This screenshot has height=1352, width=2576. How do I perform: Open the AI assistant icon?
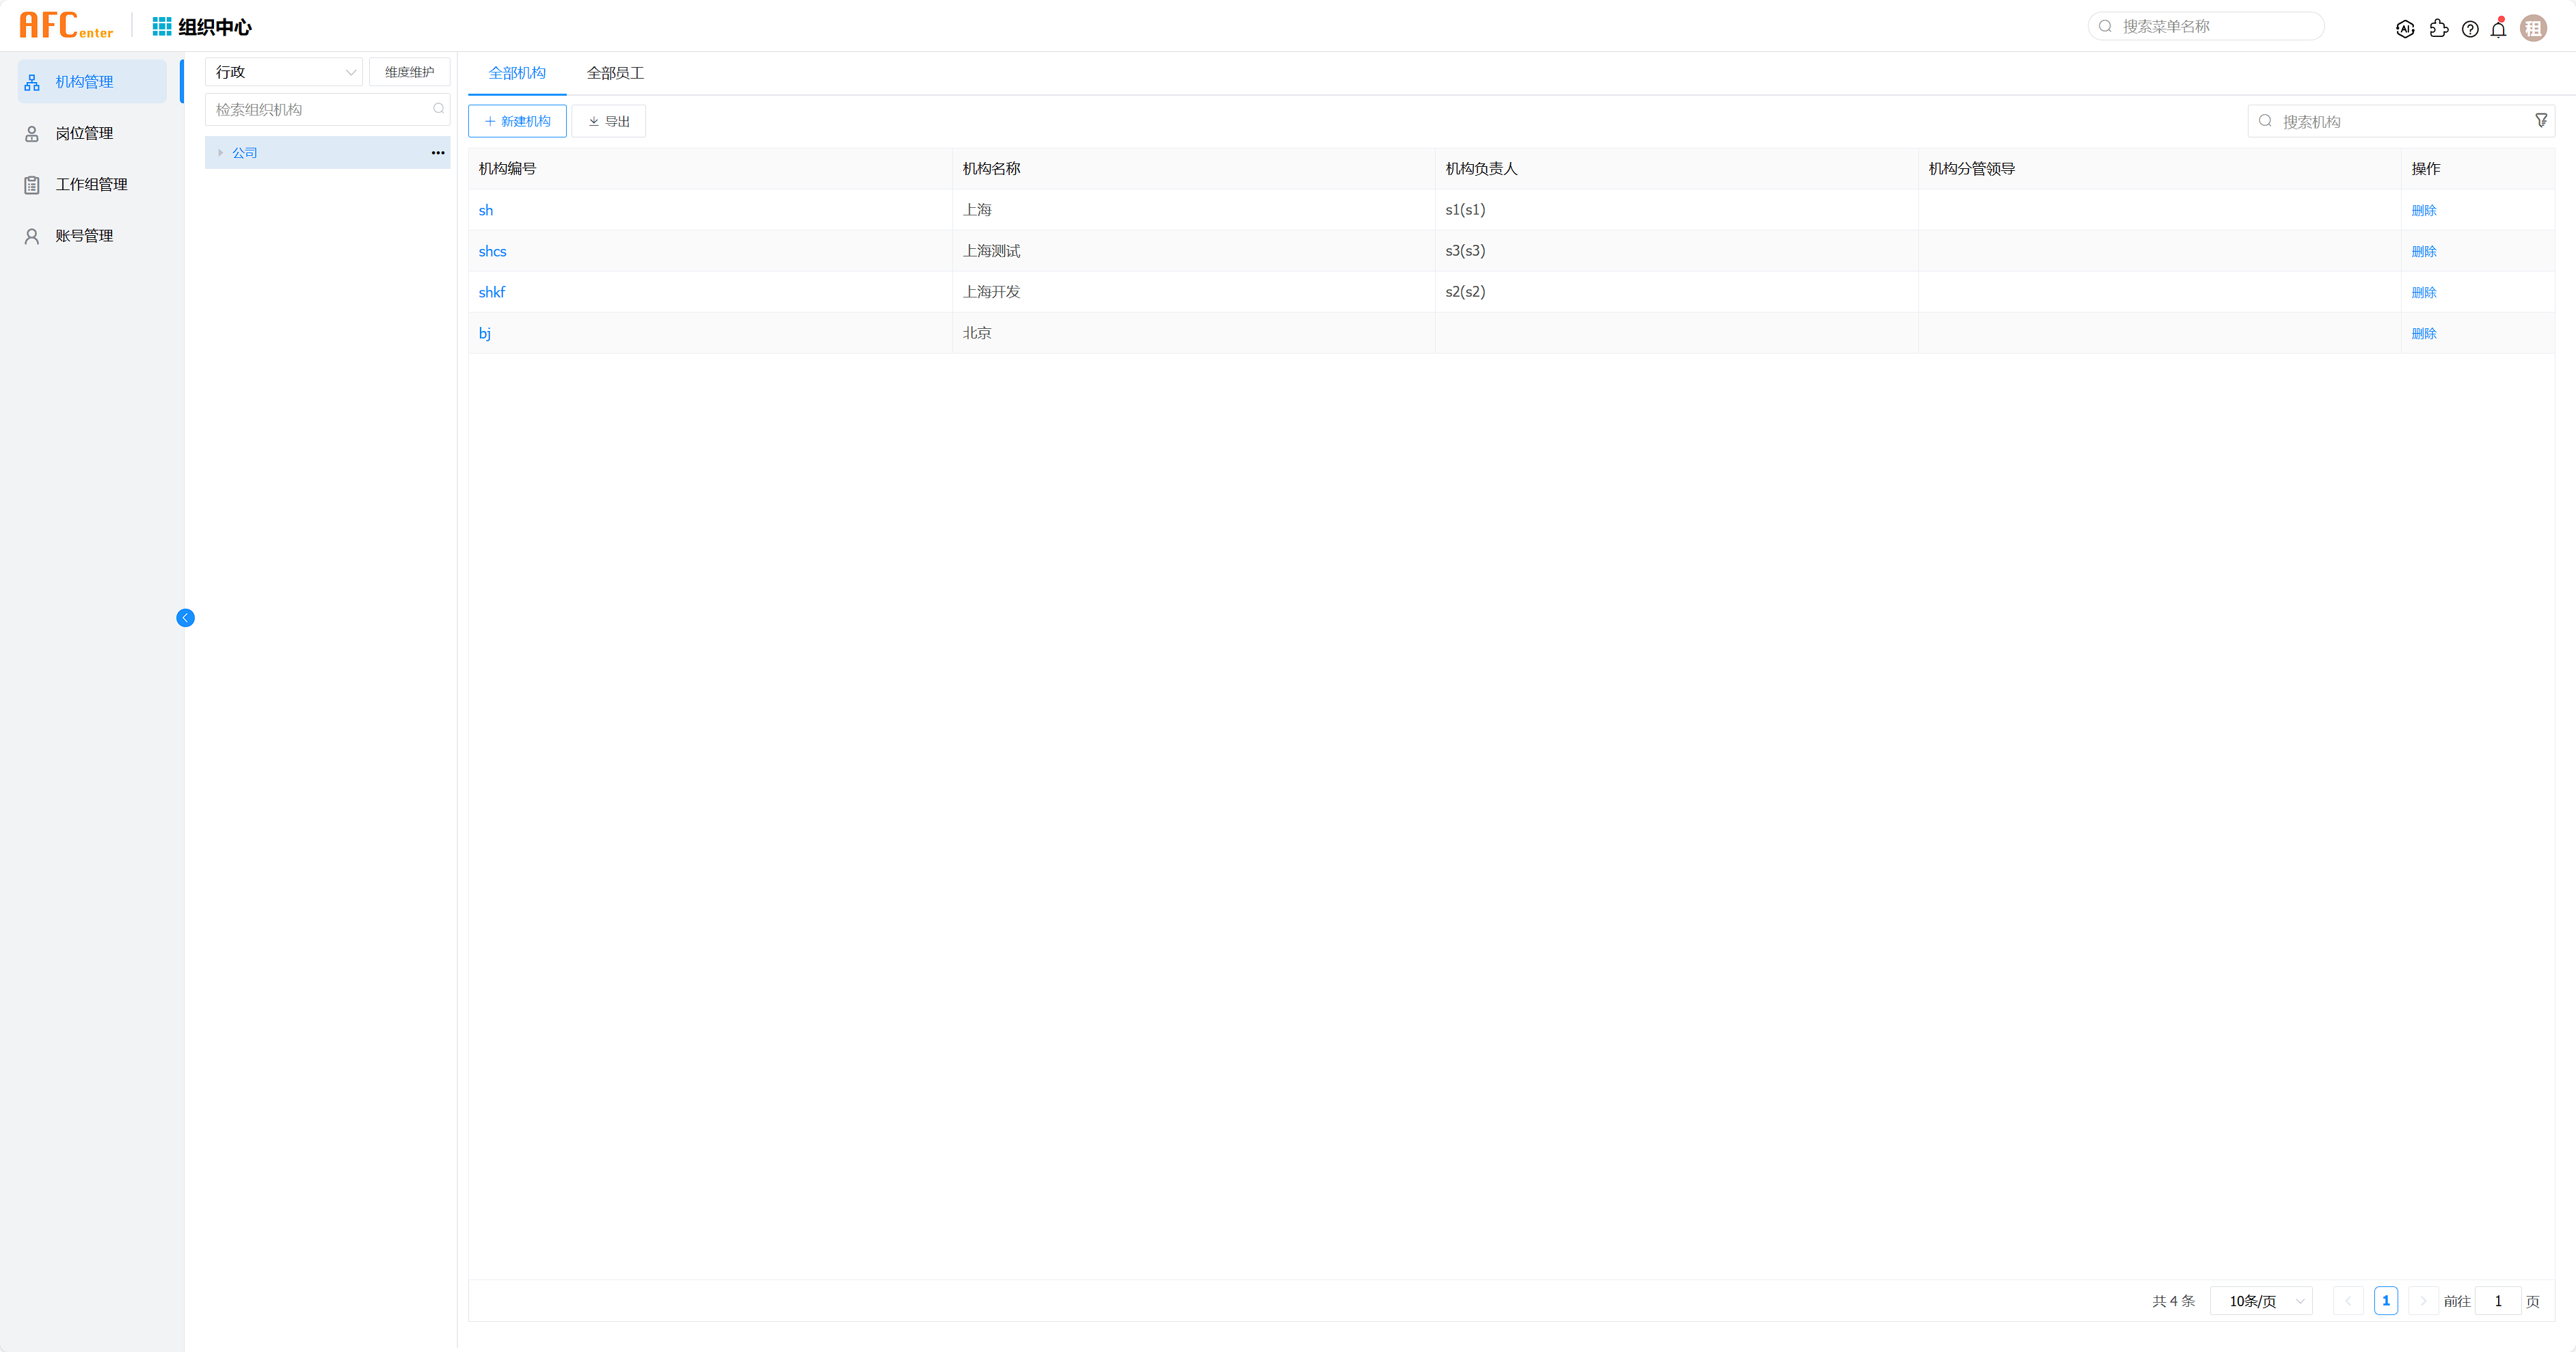2405,29
